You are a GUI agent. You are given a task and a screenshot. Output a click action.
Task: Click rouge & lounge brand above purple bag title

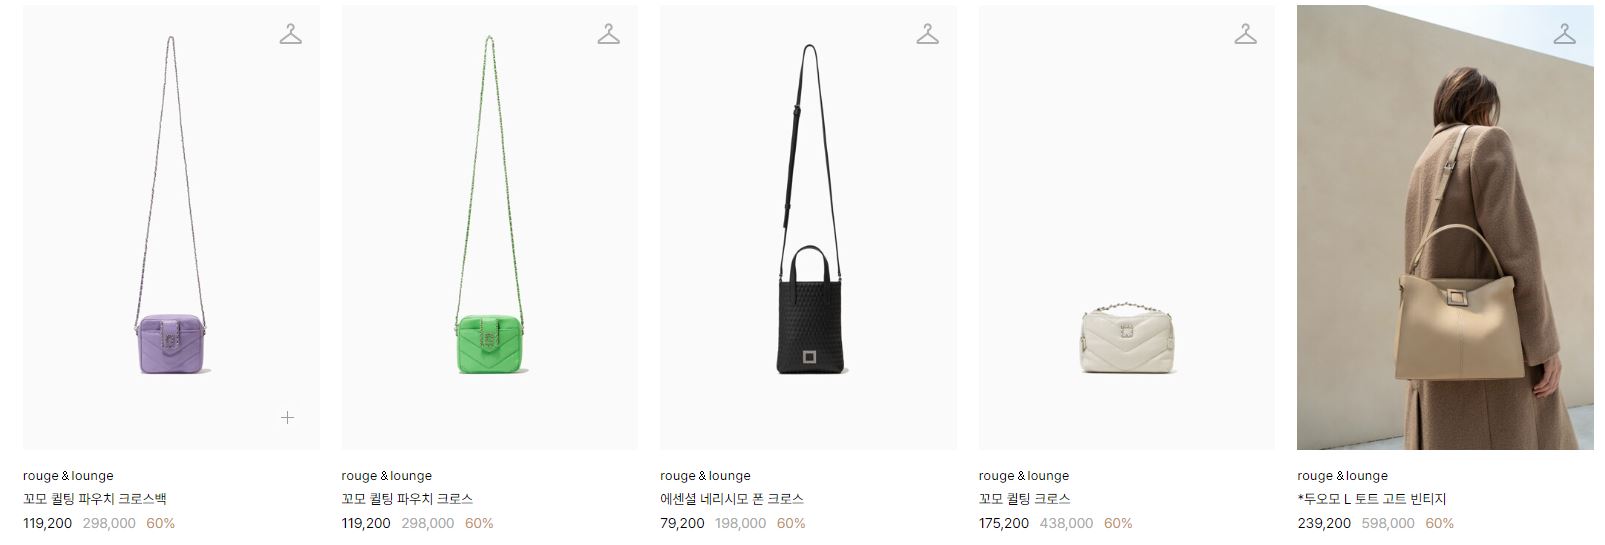coord(68,476)
